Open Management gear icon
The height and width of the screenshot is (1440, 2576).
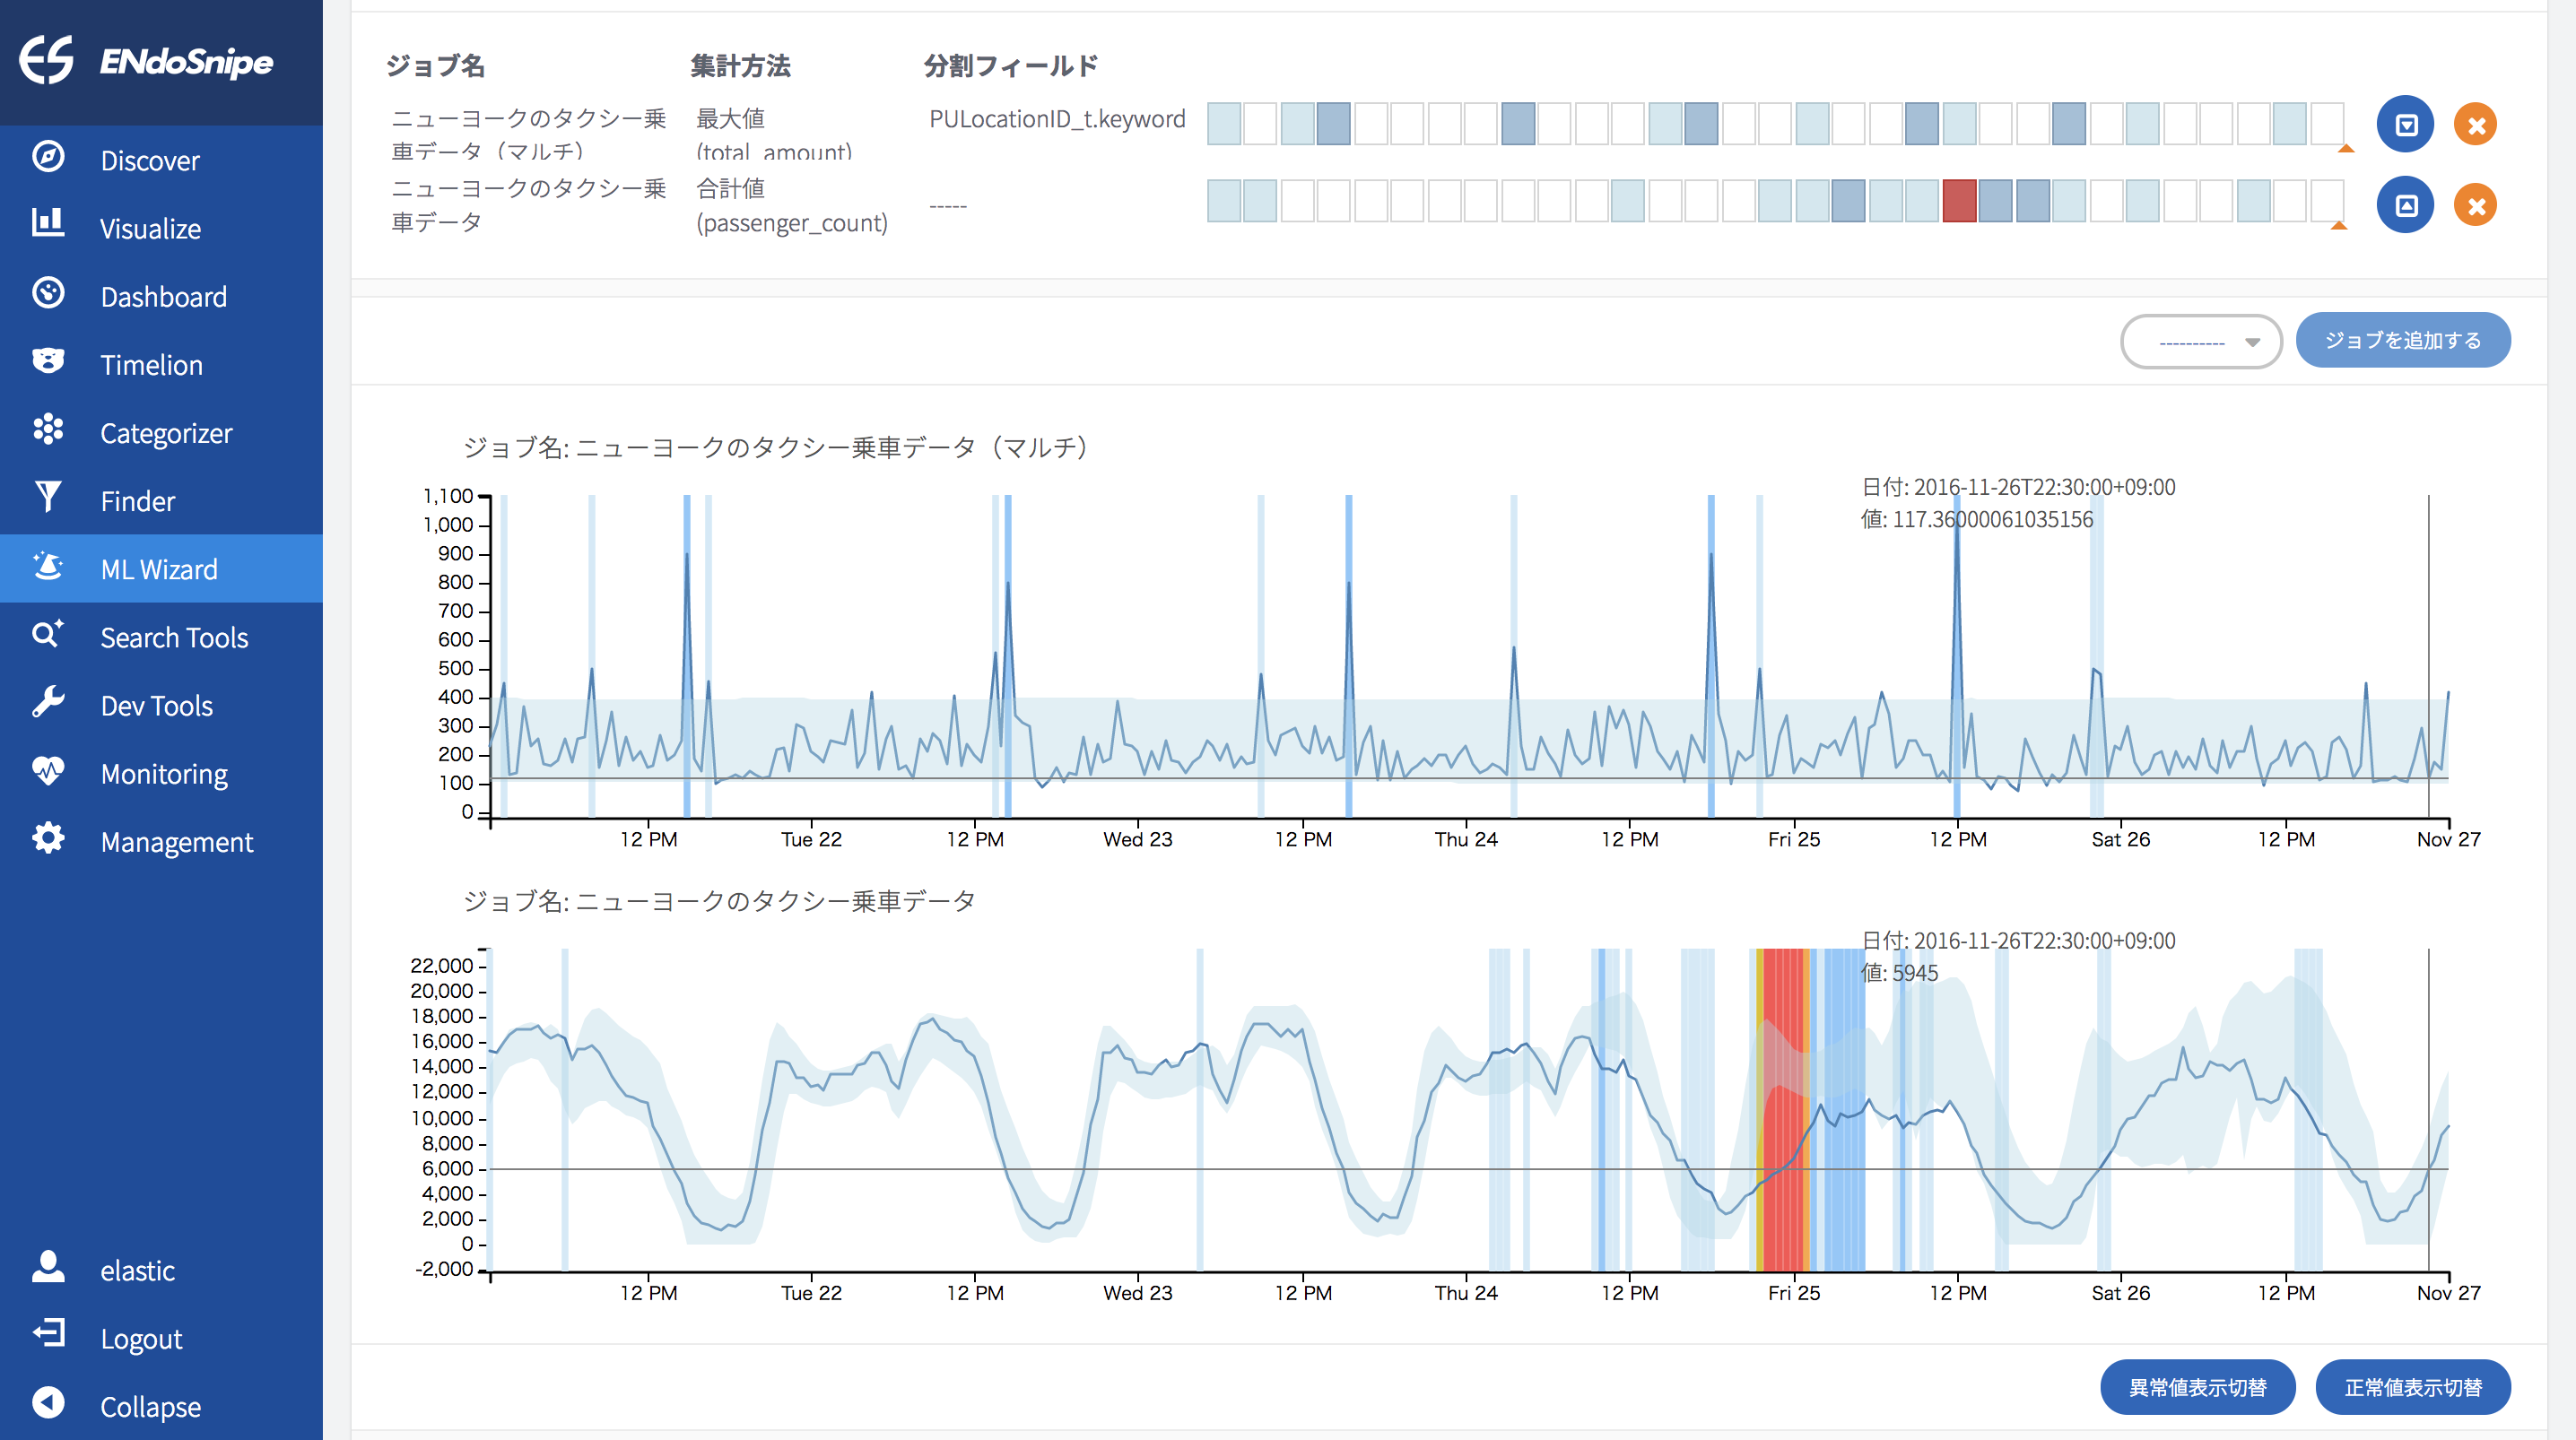pos(48,839)
